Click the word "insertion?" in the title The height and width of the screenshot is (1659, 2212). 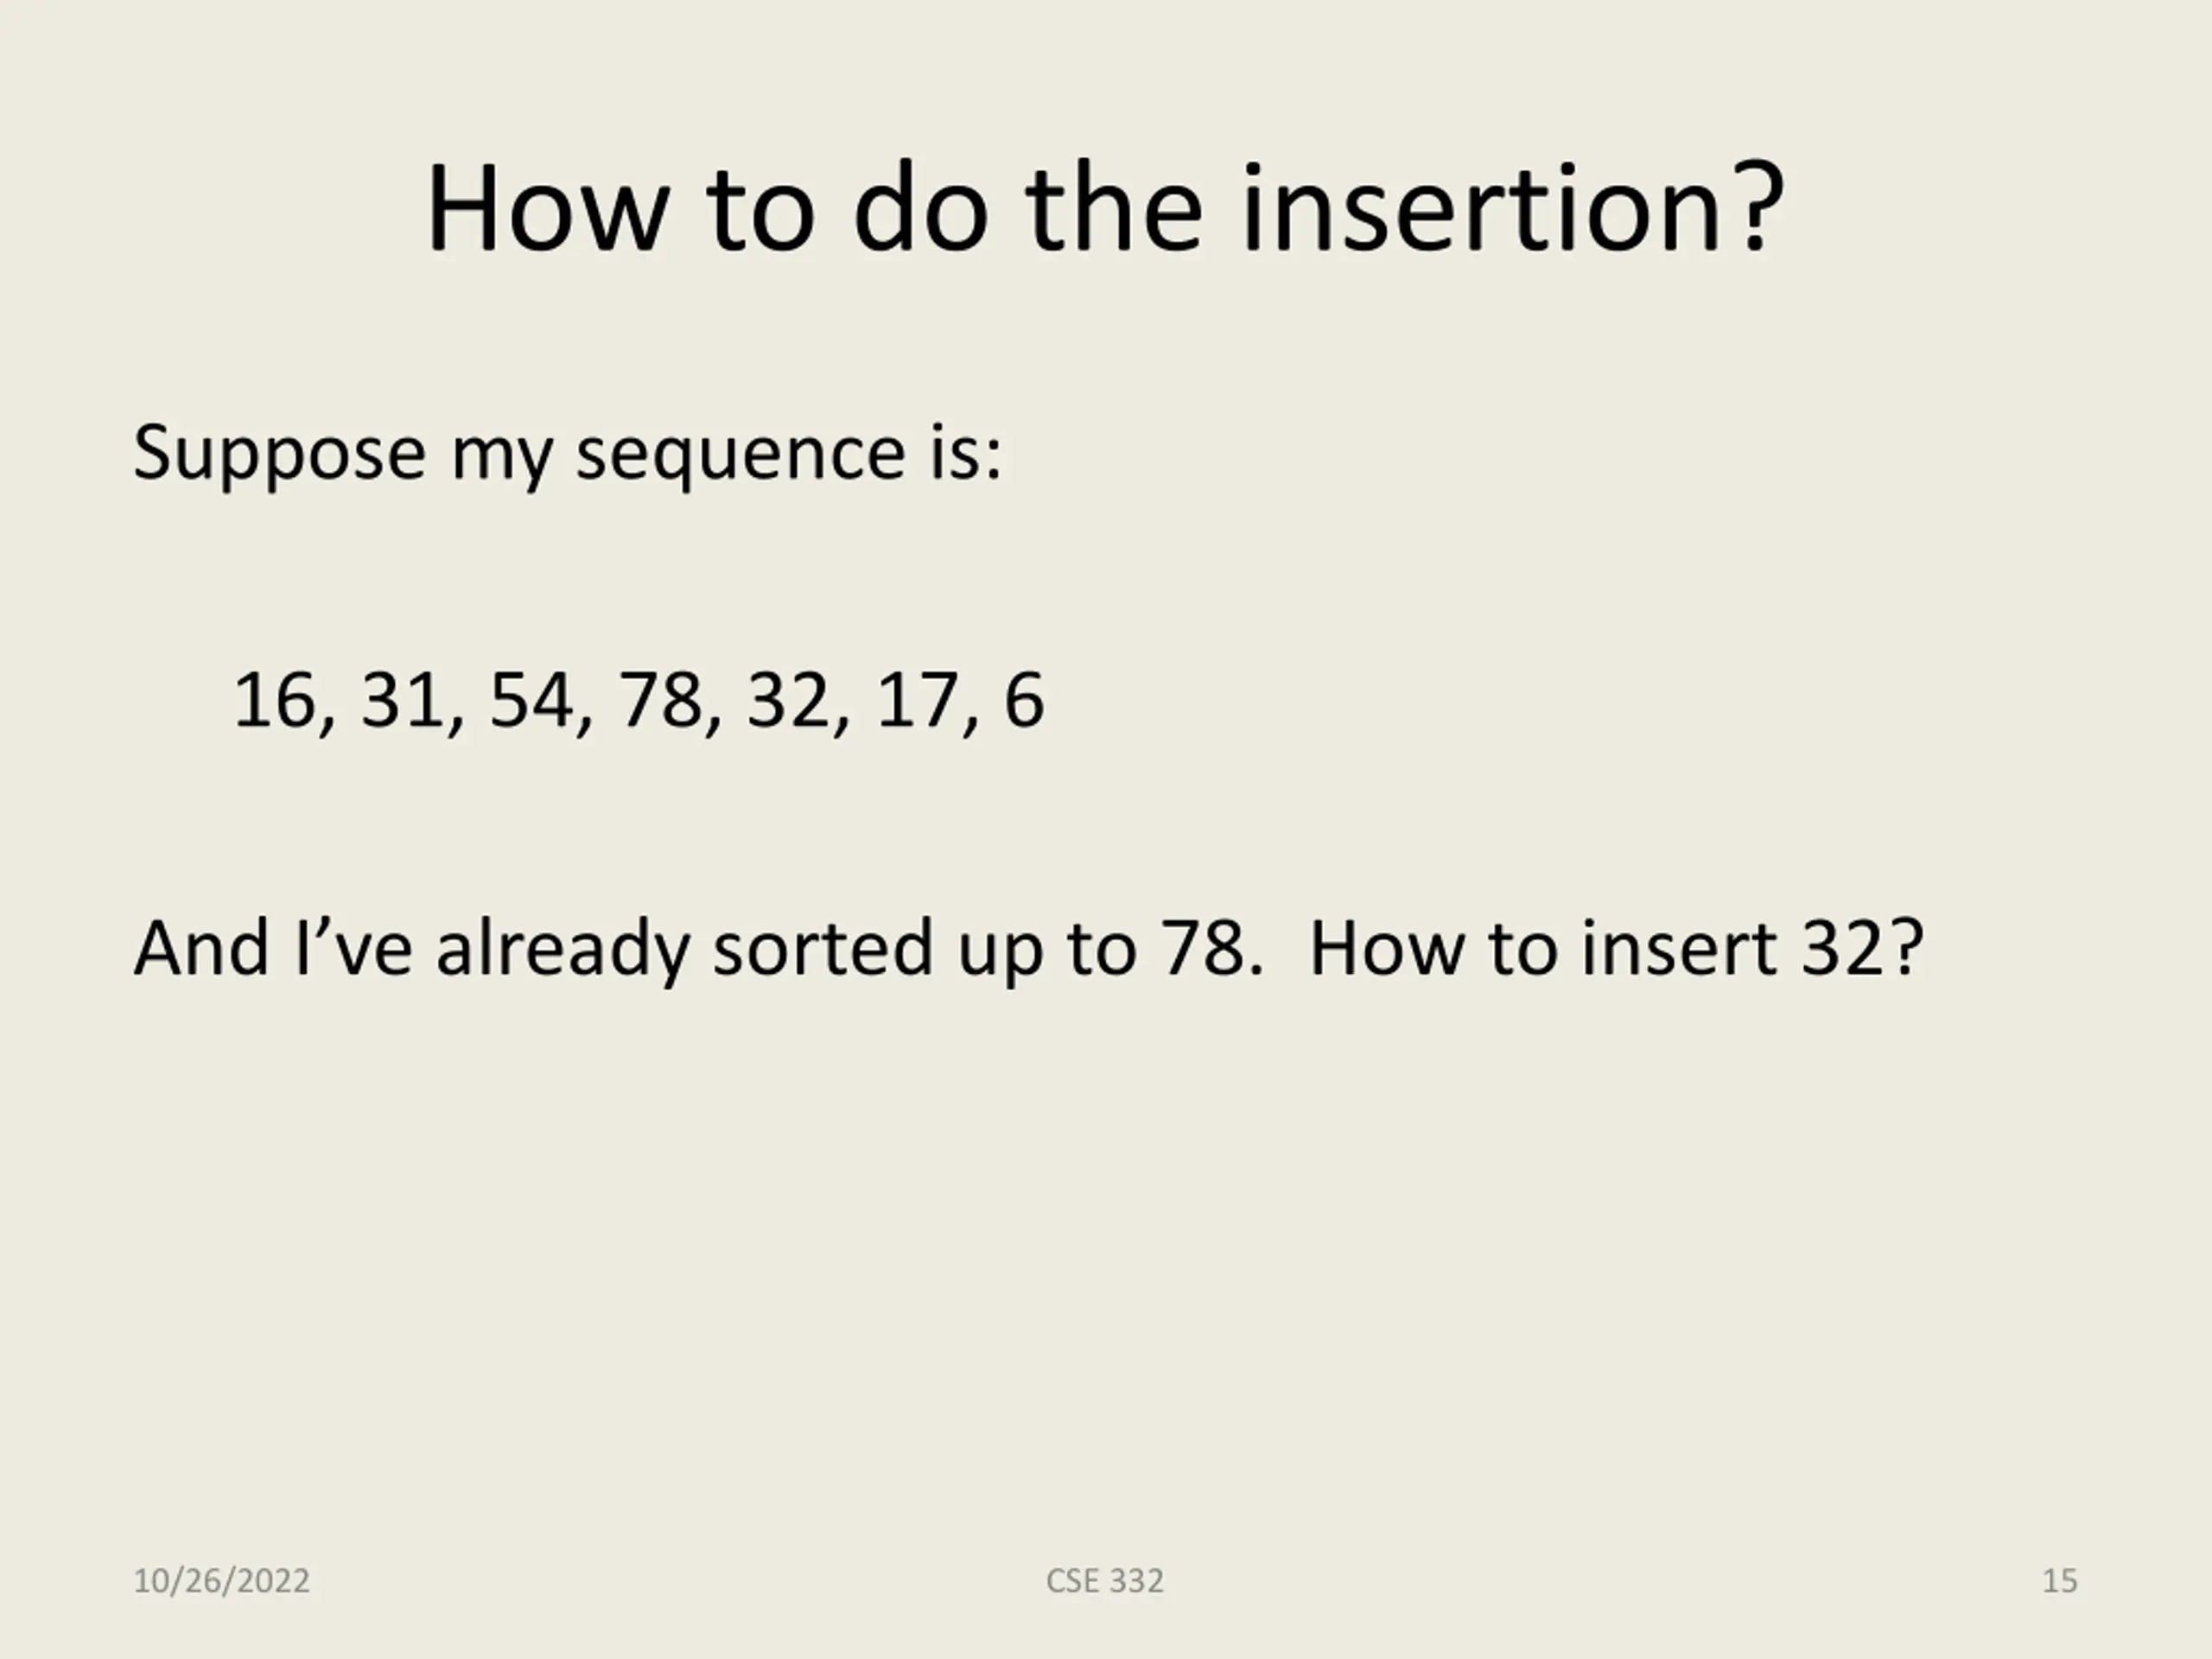[x=1512, y=210]
